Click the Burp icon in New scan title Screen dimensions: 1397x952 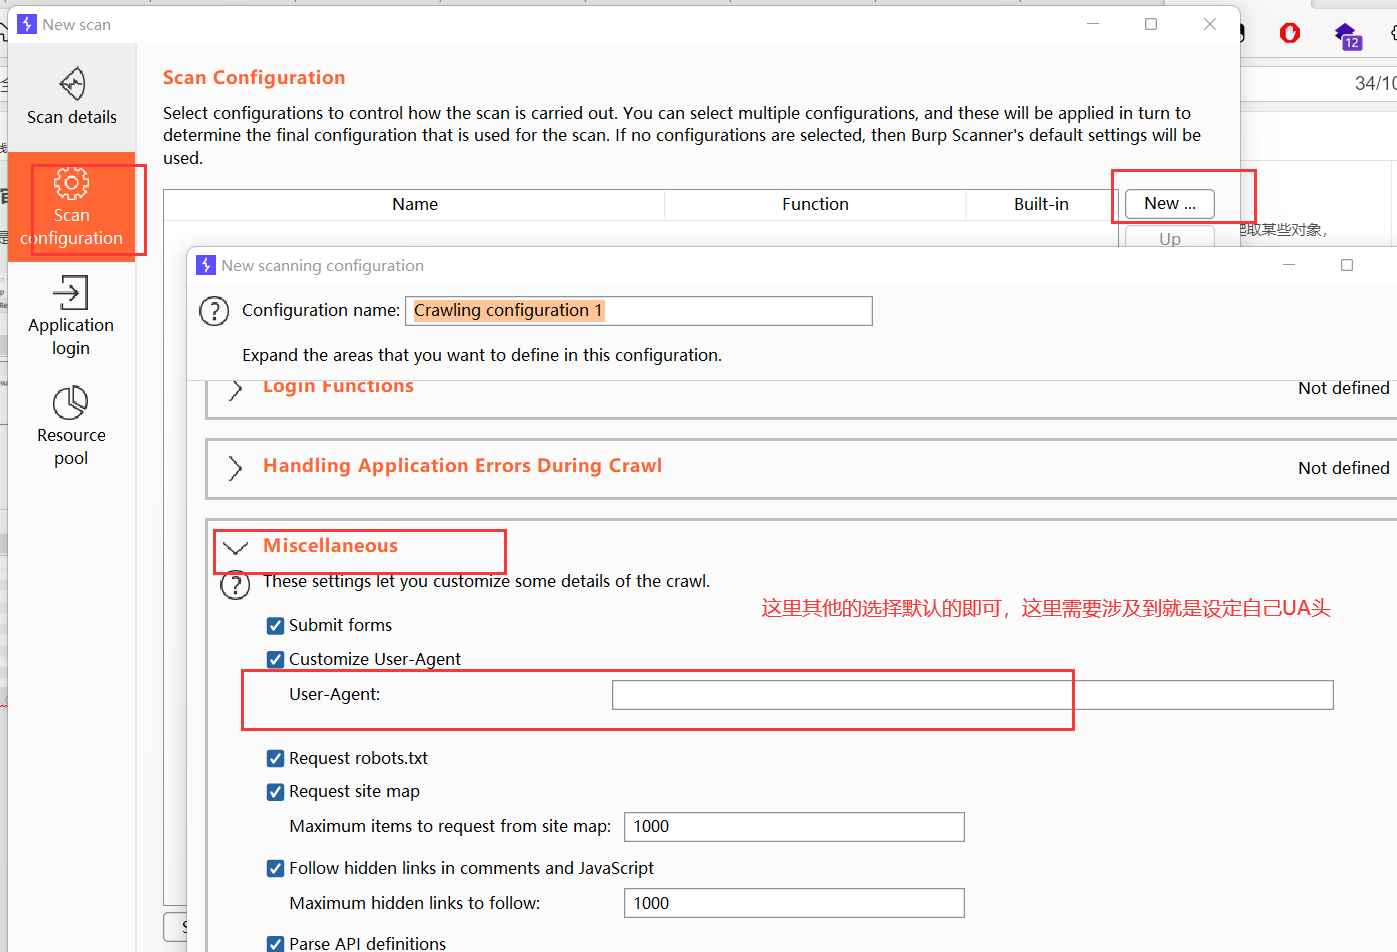pyautogui.click(x=27, y=24)
